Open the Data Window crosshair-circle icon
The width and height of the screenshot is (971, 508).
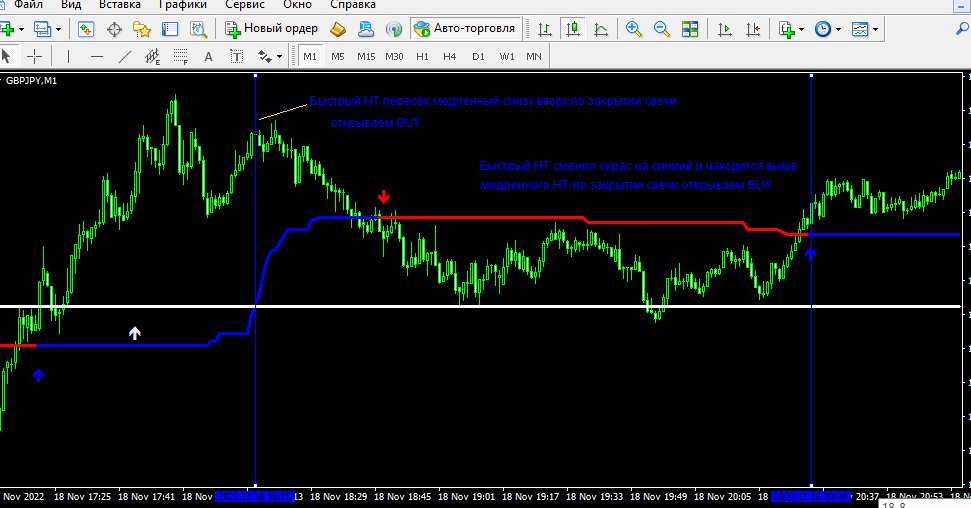pos(115,29)
